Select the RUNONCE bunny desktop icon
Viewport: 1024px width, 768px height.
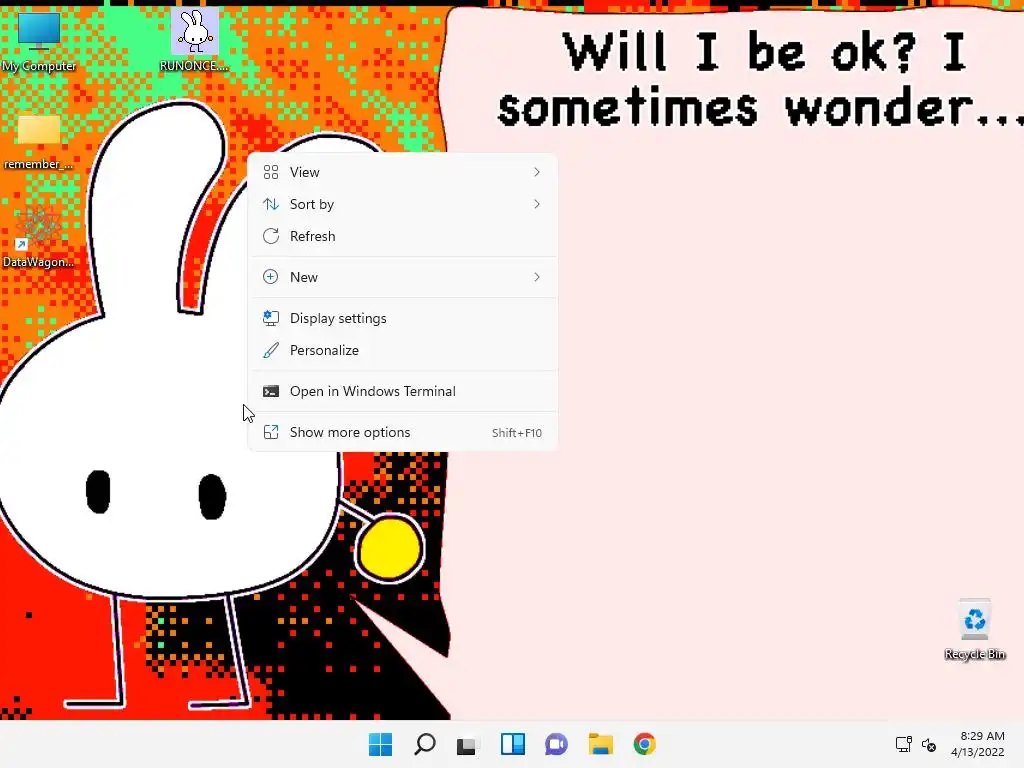click(x=194, y=40)
